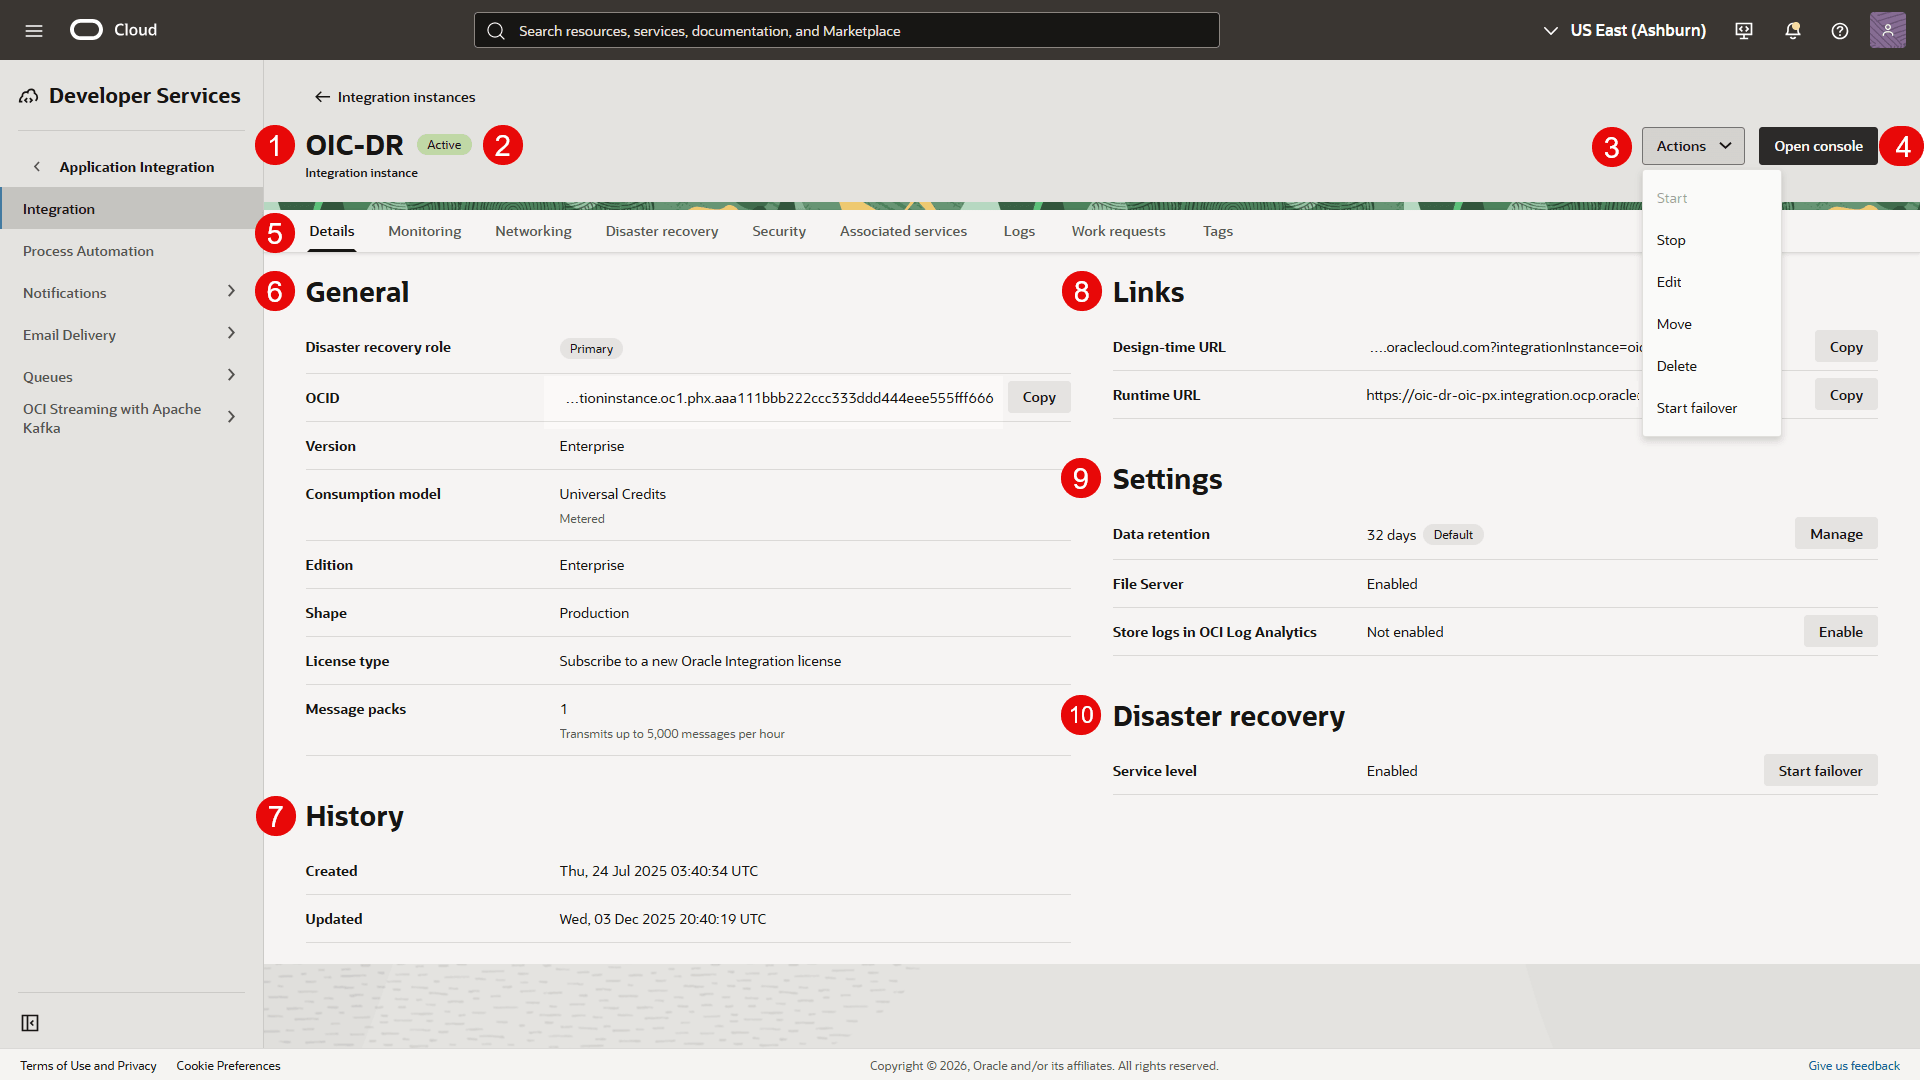The image size is (1925, 1080).
Task: Copy the instance OCID
Action: pyautogui.click(x=1038, y=397)
